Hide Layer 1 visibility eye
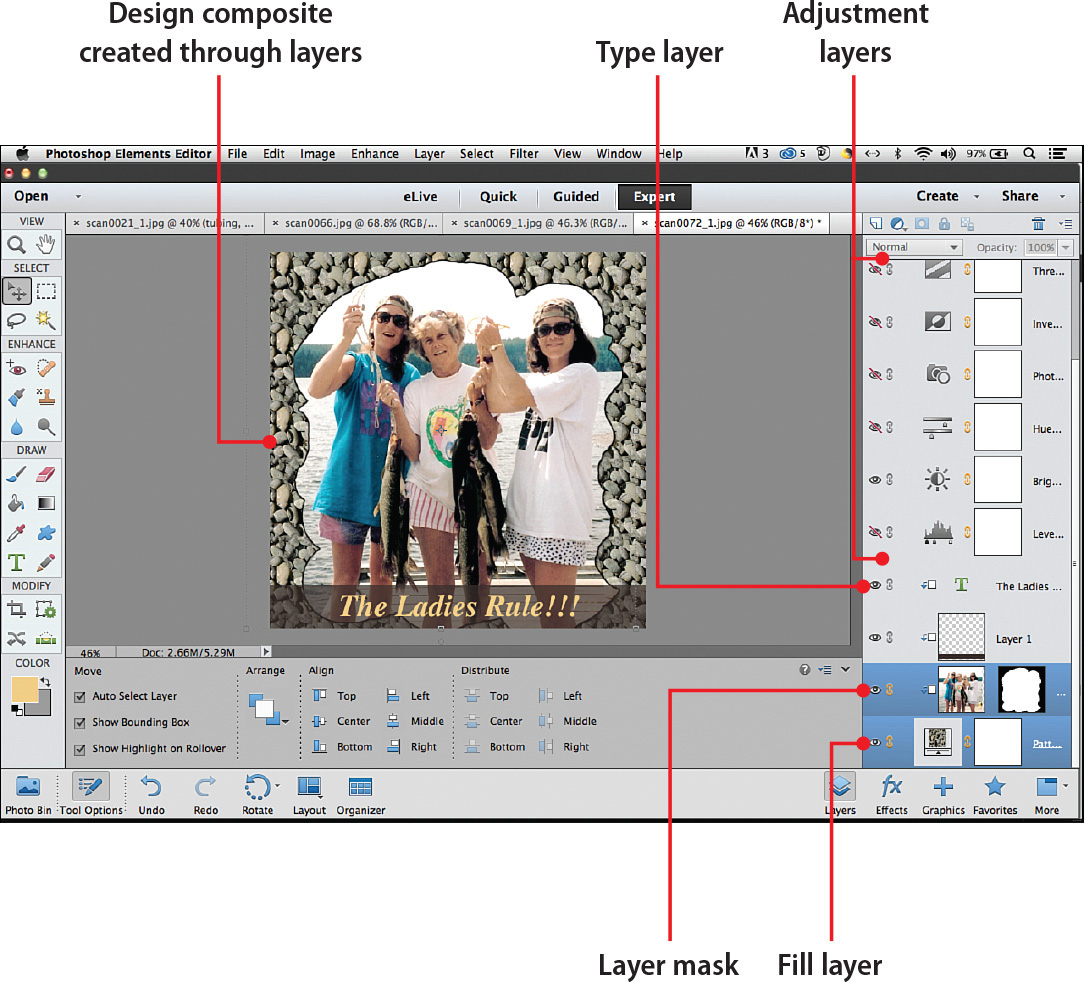Image resolution: width=1085 pixels, height=982 pixels. coord(875,637)
